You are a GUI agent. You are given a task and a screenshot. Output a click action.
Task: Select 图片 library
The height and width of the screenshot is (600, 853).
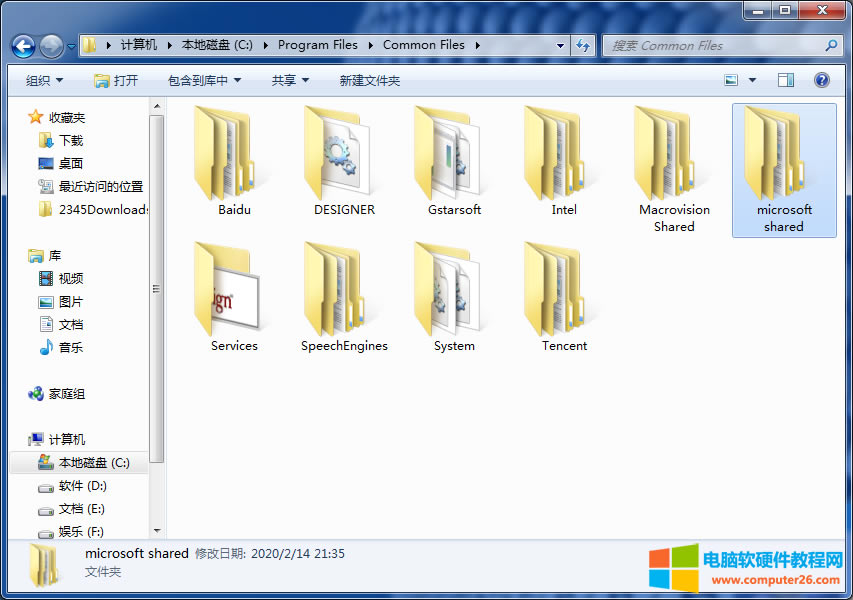pos(61,302)
